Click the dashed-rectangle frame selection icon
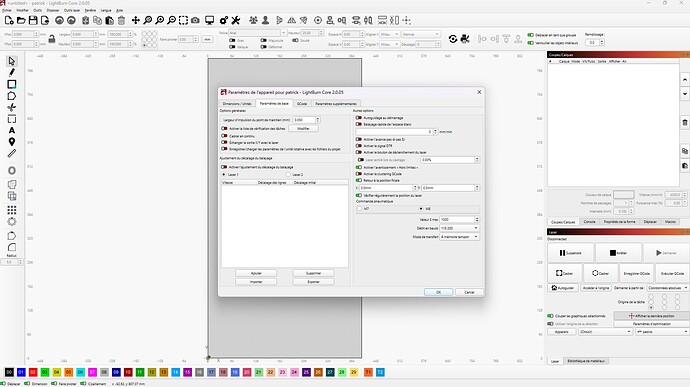This screenshot has width=690, height=387. pos(183,20)
